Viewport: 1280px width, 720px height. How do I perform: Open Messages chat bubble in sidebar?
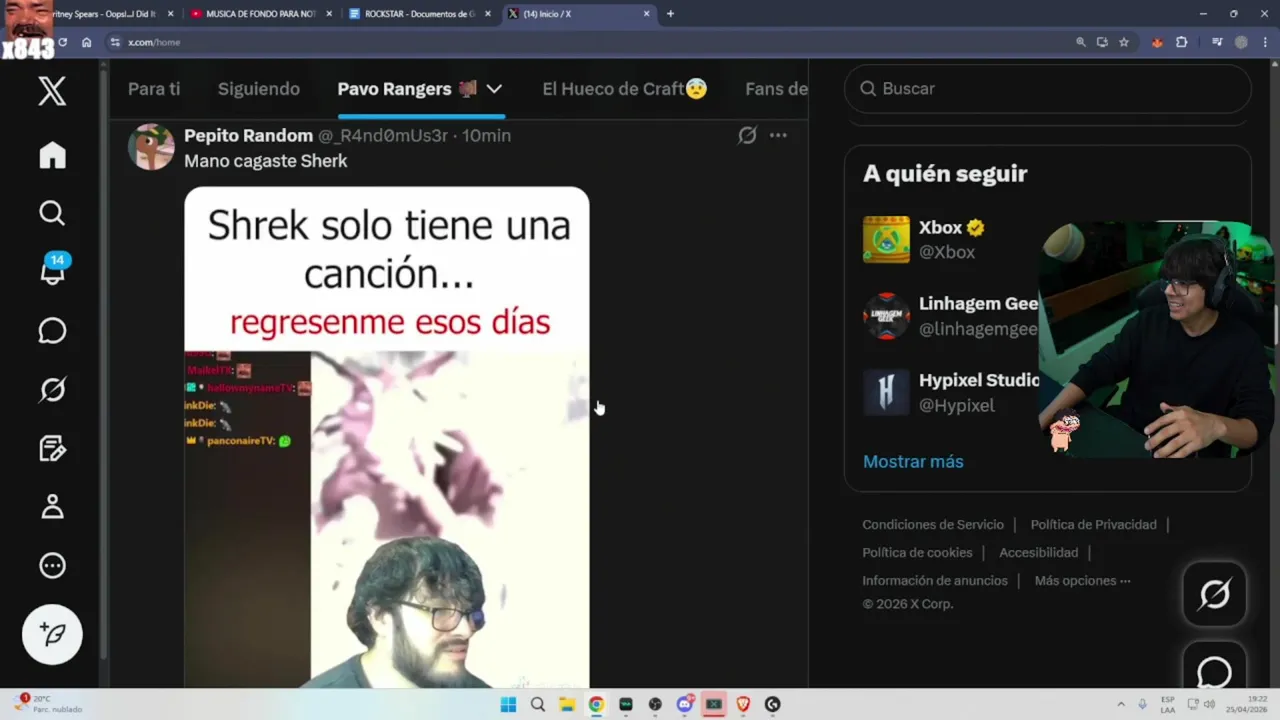click(52, 331)
